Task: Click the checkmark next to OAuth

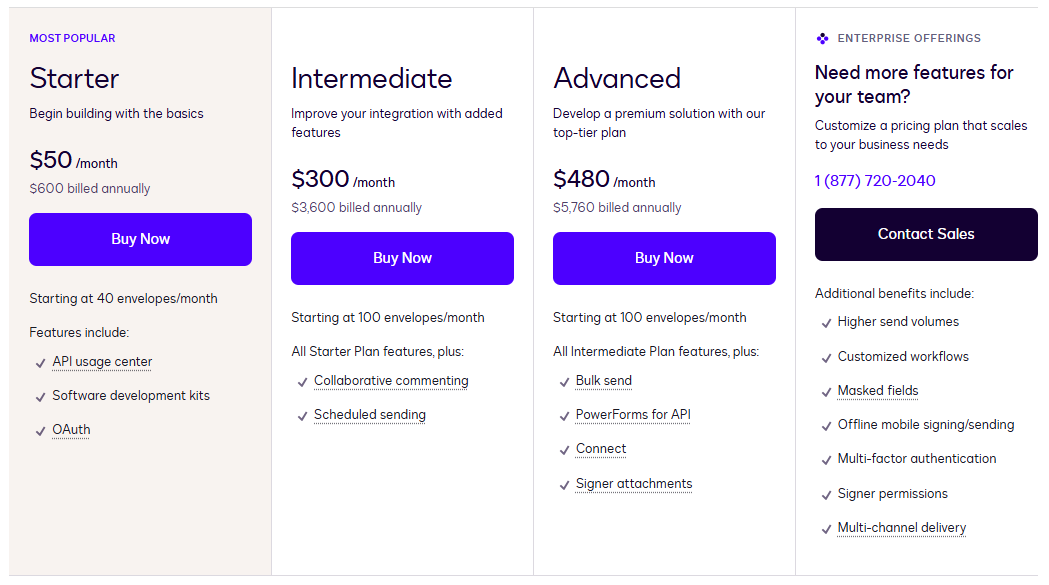Action: (38, 430)
